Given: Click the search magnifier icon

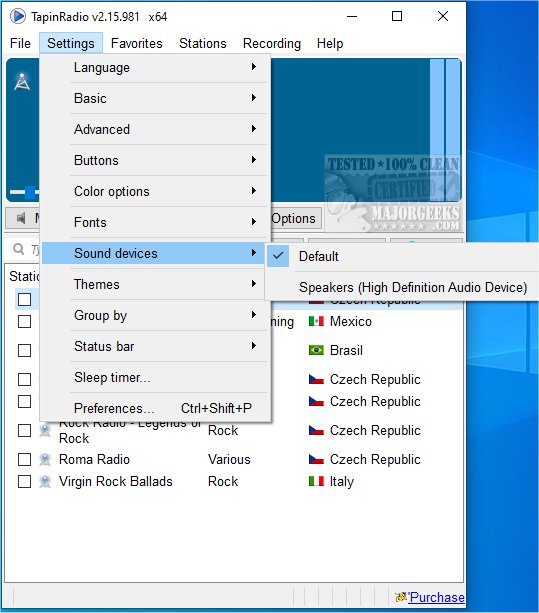Looking at the screenshot, I should (x=18, y=249).
